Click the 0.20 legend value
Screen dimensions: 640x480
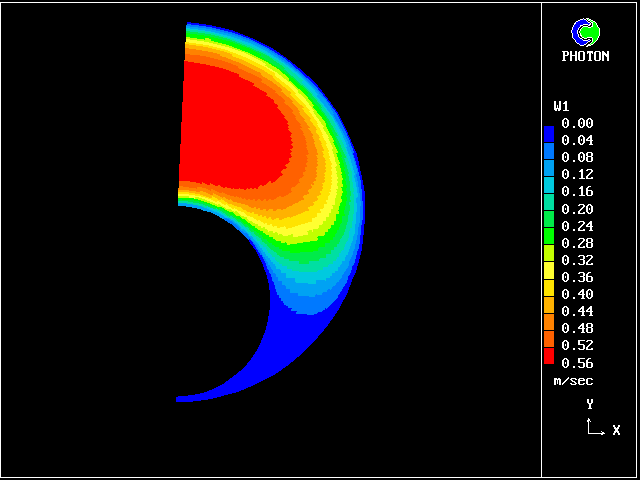coord(577,209)
